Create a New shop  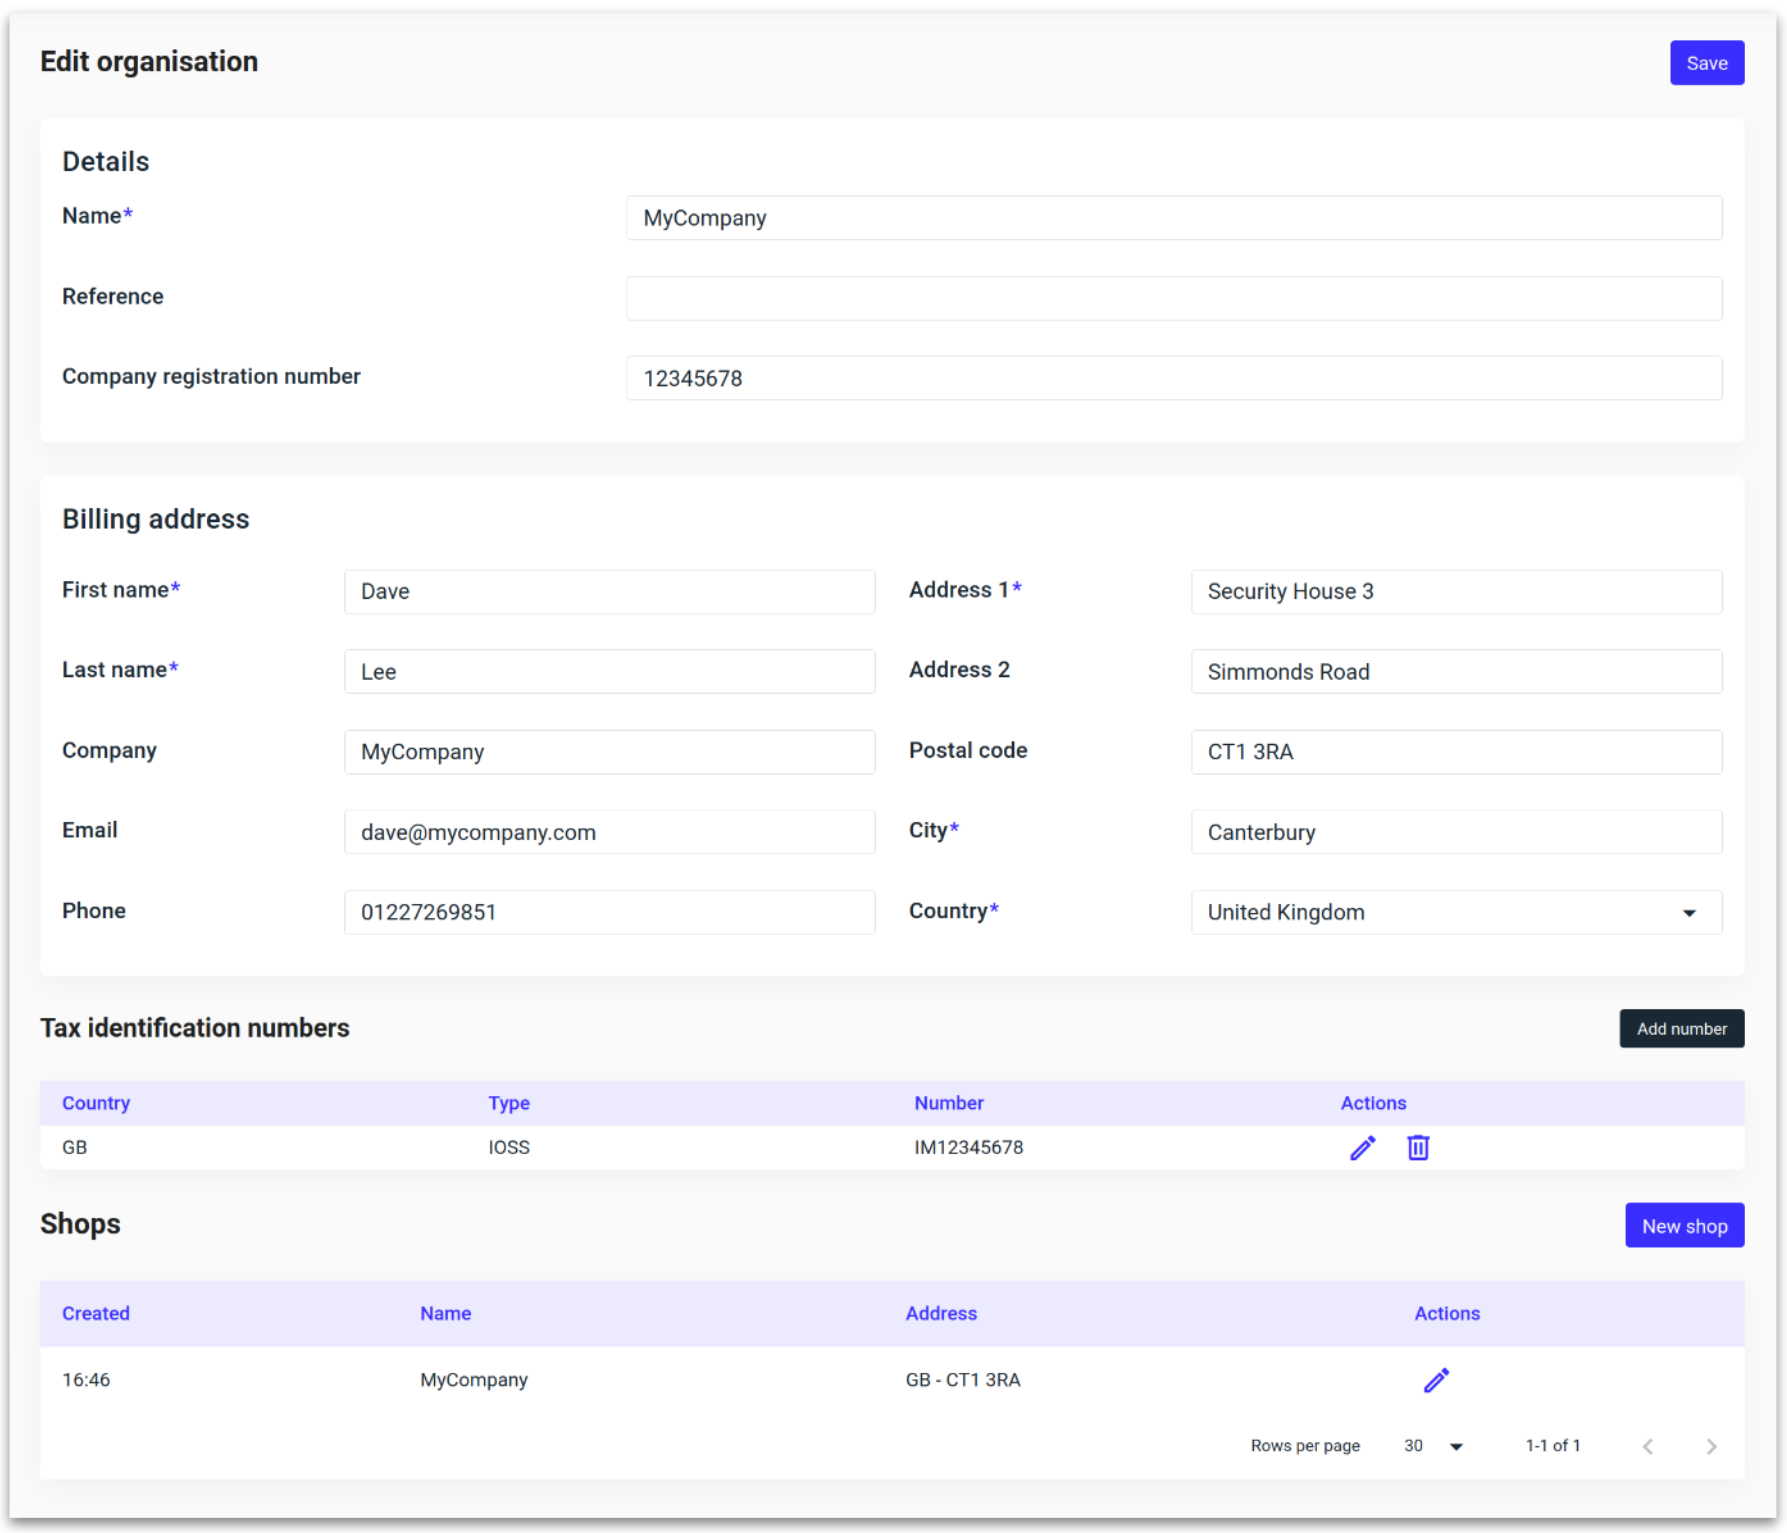pyautogui.click(x=1684, y=1225)
